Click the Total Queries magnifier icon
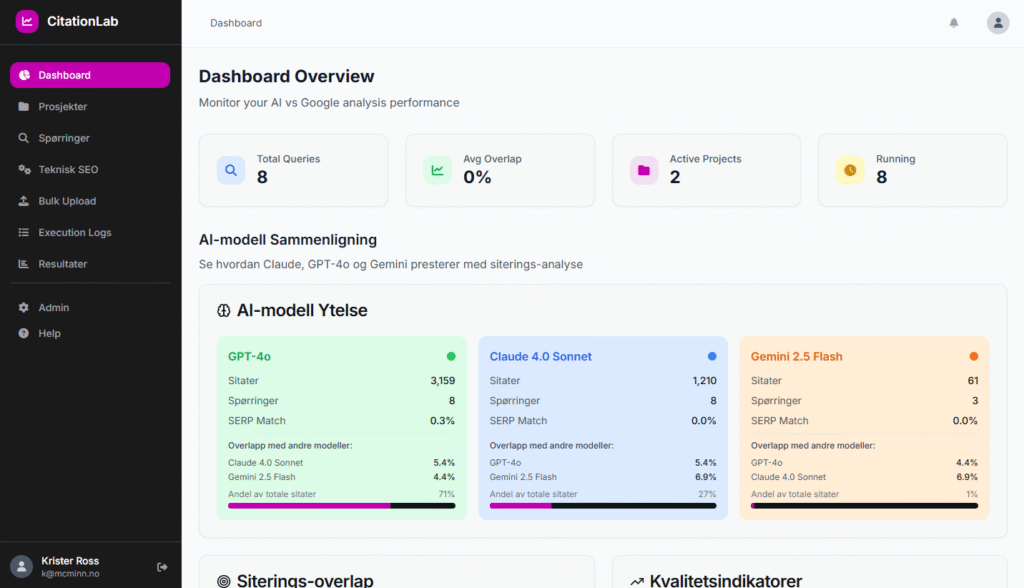Viewport: 1024px width, 588px height. pos(231,170)
